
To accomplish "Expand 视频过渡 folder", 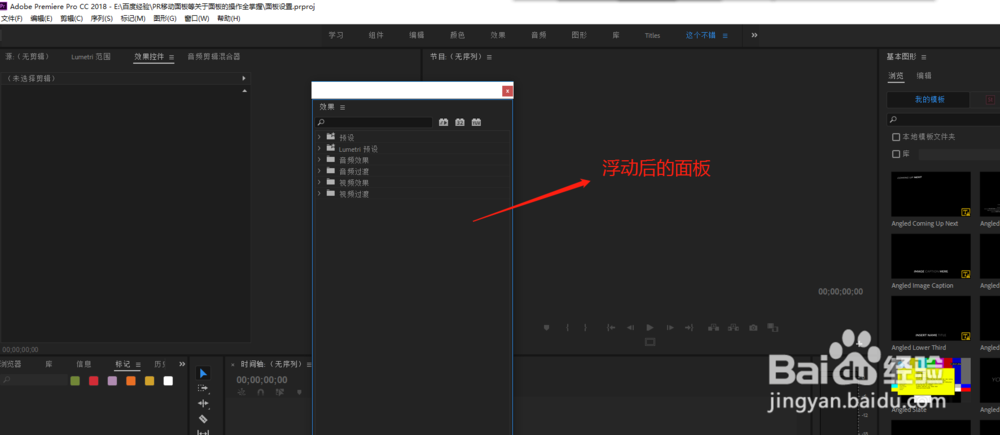I will pos(319,193).
